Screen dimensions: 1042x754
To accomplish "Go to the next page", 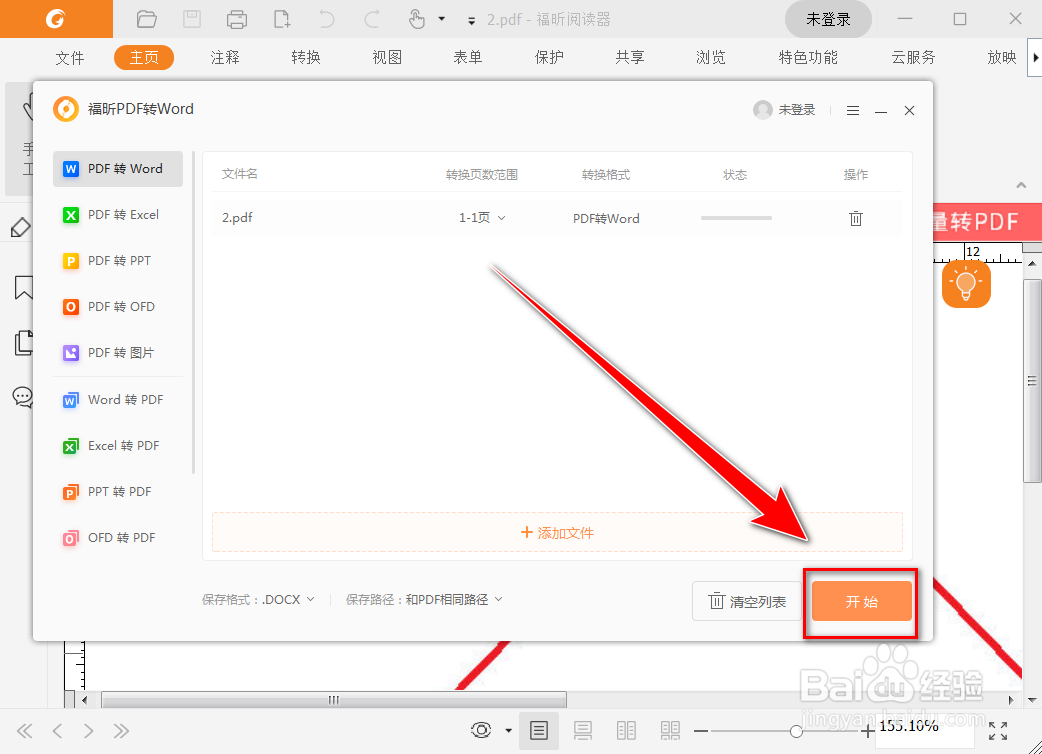I will (88, 731).
